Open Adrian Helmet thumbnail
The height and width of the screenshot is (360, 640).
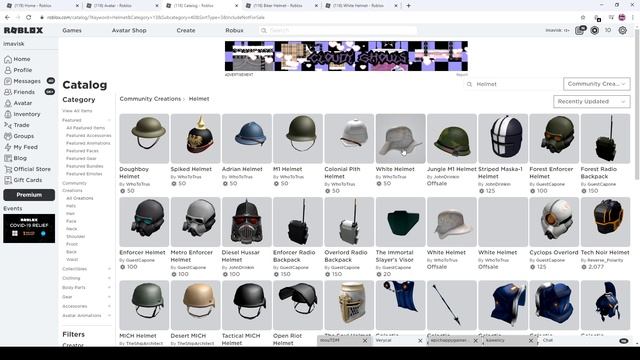(x=247, y=139)
